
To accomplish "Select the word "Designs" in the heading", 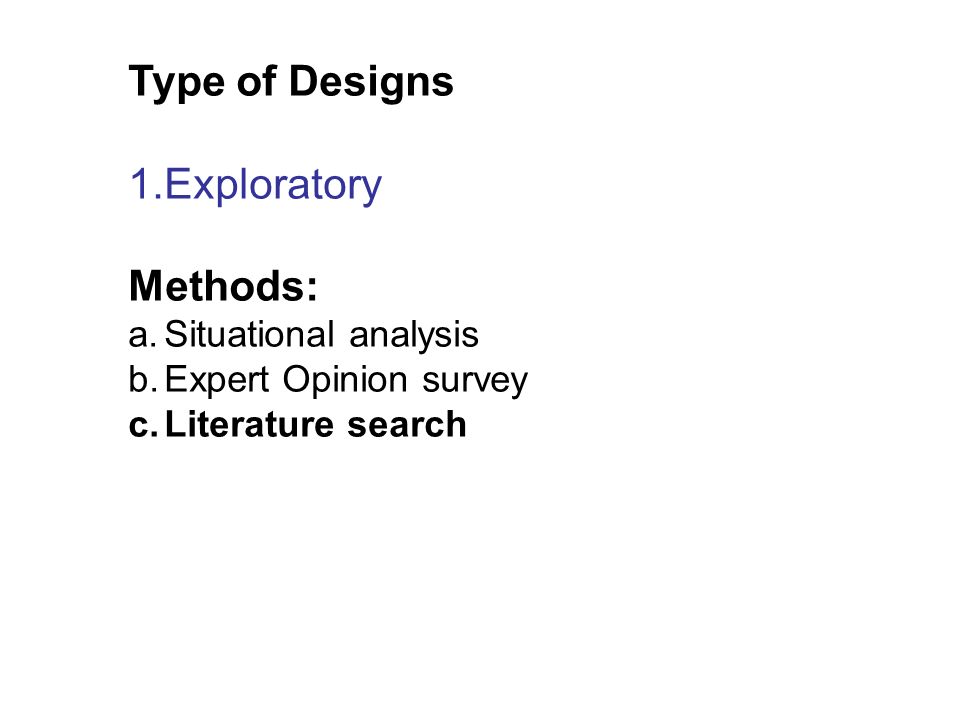I will pyautogui.click(x=371, y=83).
